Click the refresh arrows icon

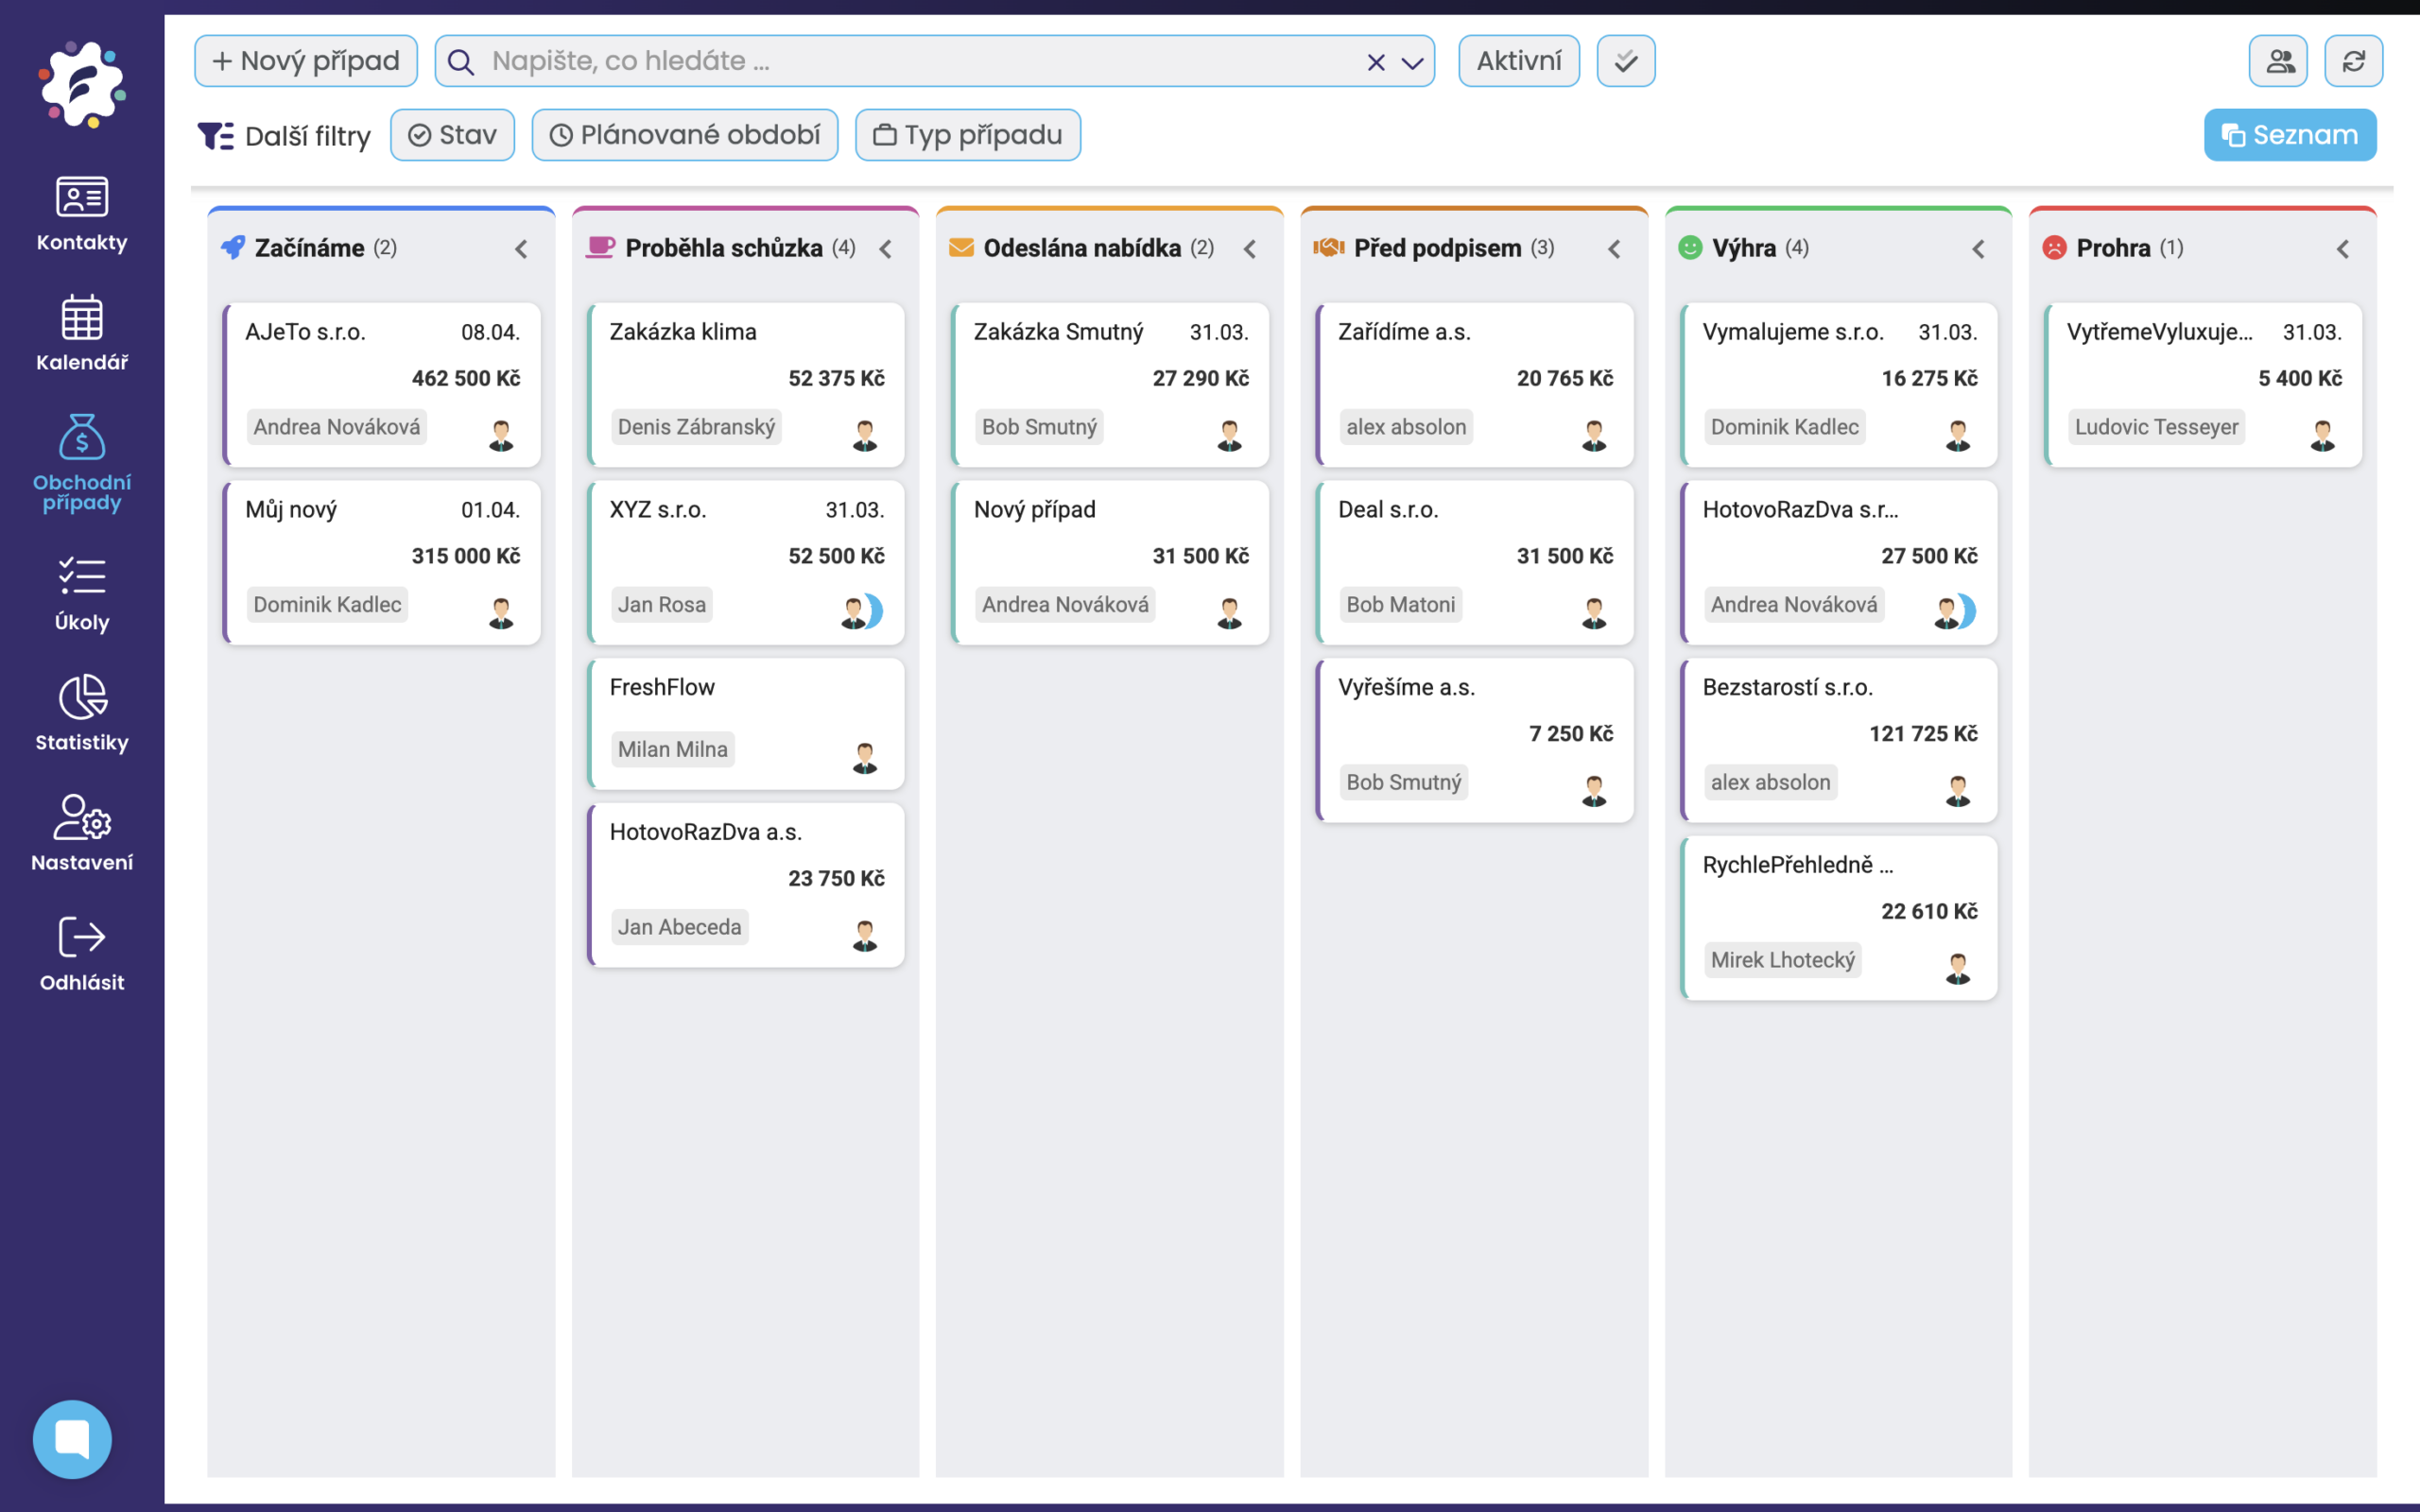click(x=2353, y=61)
